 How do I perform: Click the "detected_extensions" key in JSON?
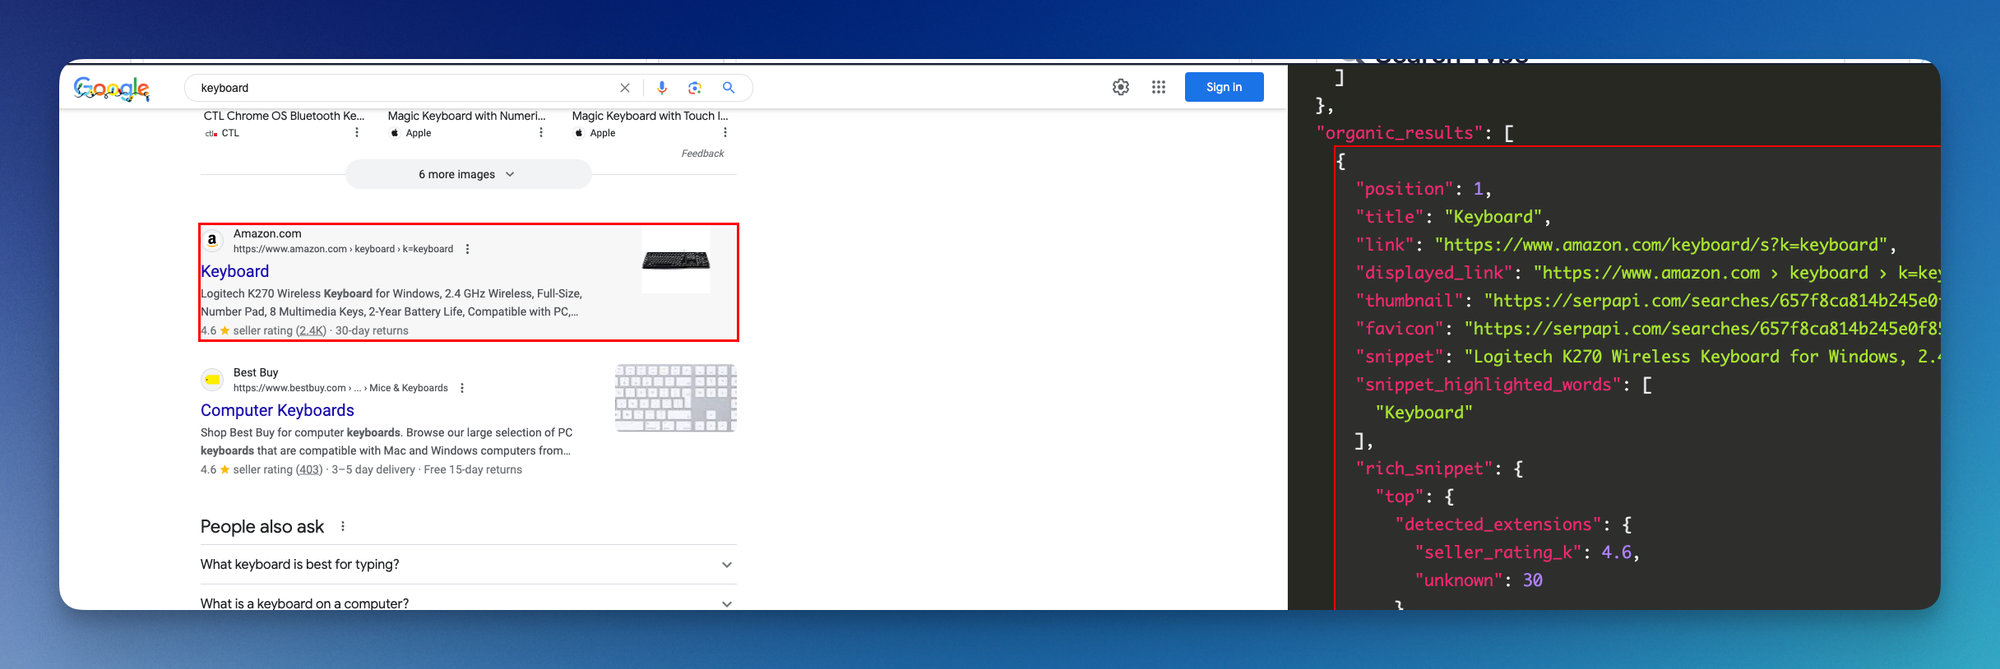1498,525
